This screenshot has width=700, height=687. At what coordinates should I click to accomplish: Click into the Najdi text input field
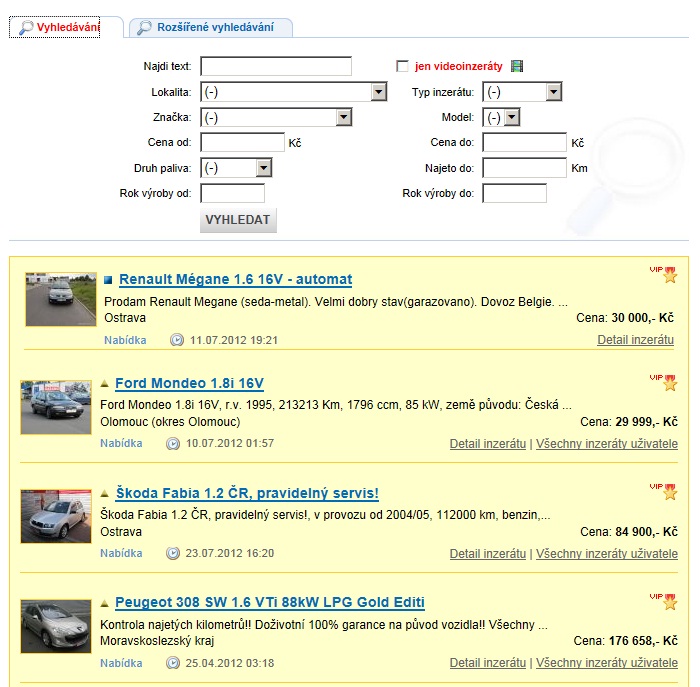276,67
